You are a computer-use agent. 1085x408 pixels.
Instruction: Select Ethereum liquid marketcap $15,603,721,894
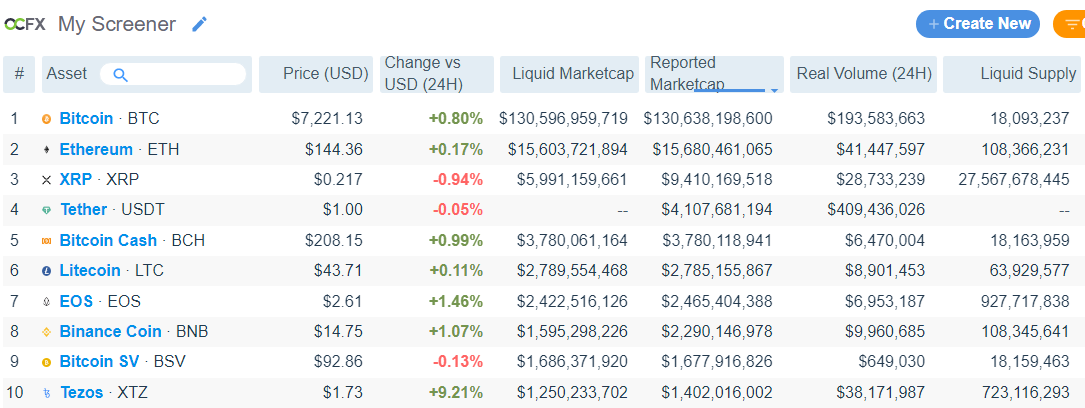pyautogui.click(x=567, y=149)
